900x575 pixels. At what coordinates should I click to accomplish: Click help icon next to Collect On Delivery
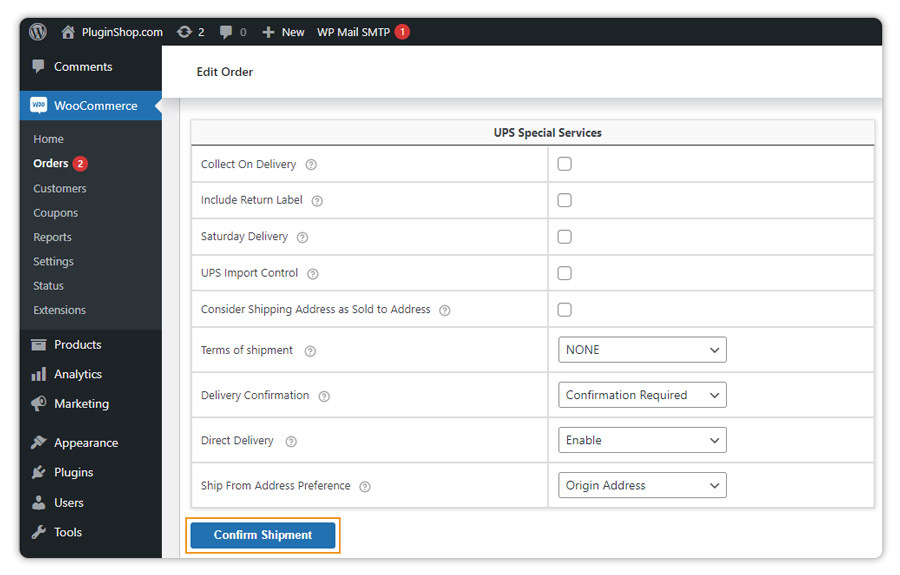[x=311, y=165]
